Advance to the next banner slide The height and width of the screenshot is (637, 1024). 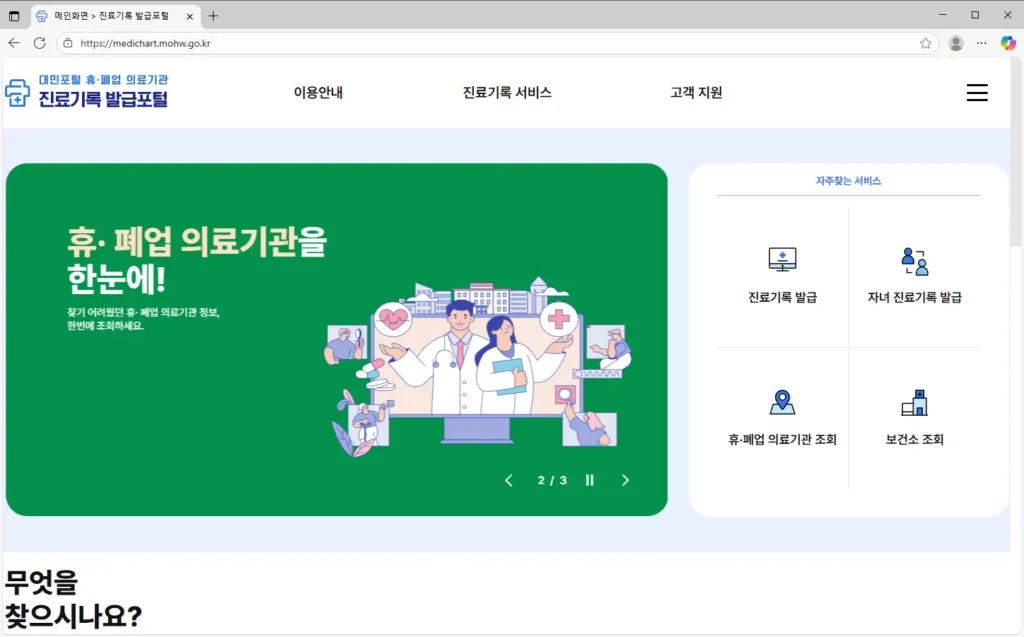click(625, 480)
